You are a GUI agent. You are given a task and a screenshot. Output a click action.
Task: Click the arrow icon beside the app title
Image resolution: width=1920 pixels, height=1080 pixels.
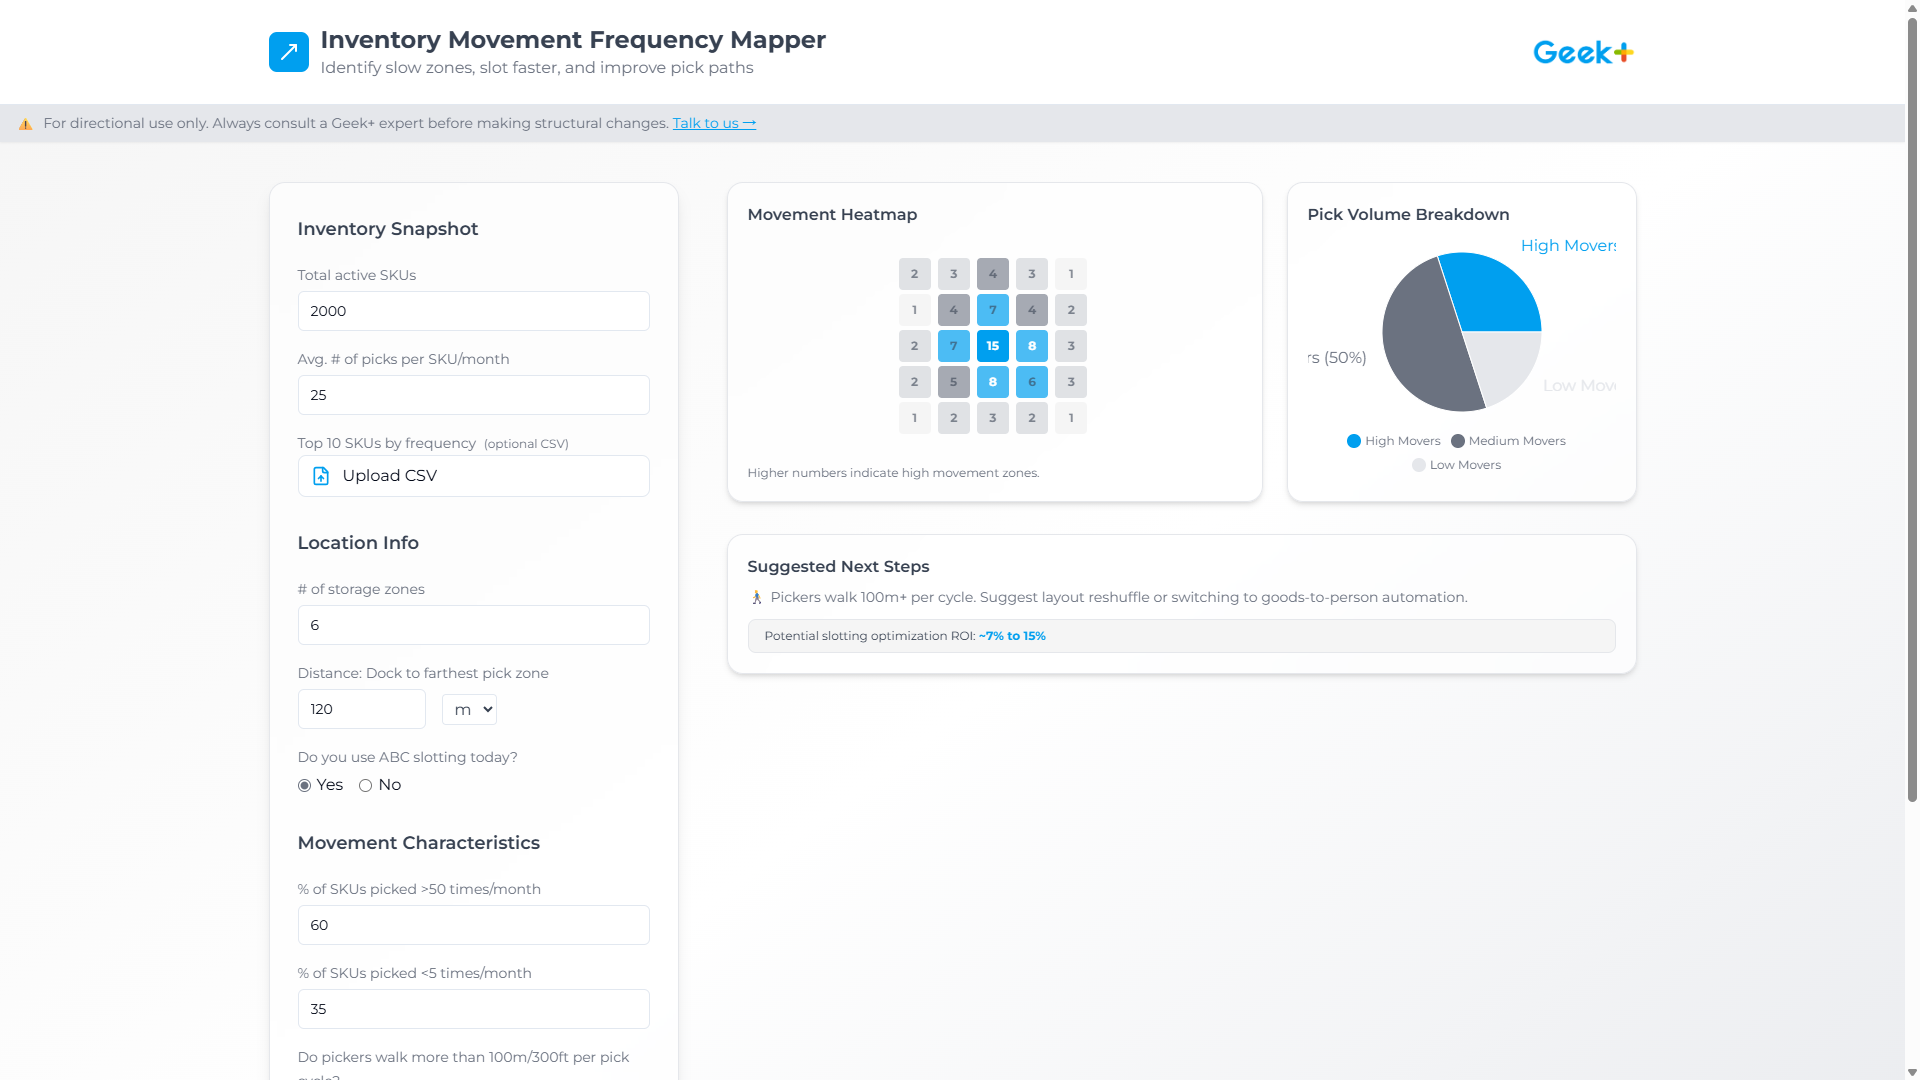[x=288, y=51]
